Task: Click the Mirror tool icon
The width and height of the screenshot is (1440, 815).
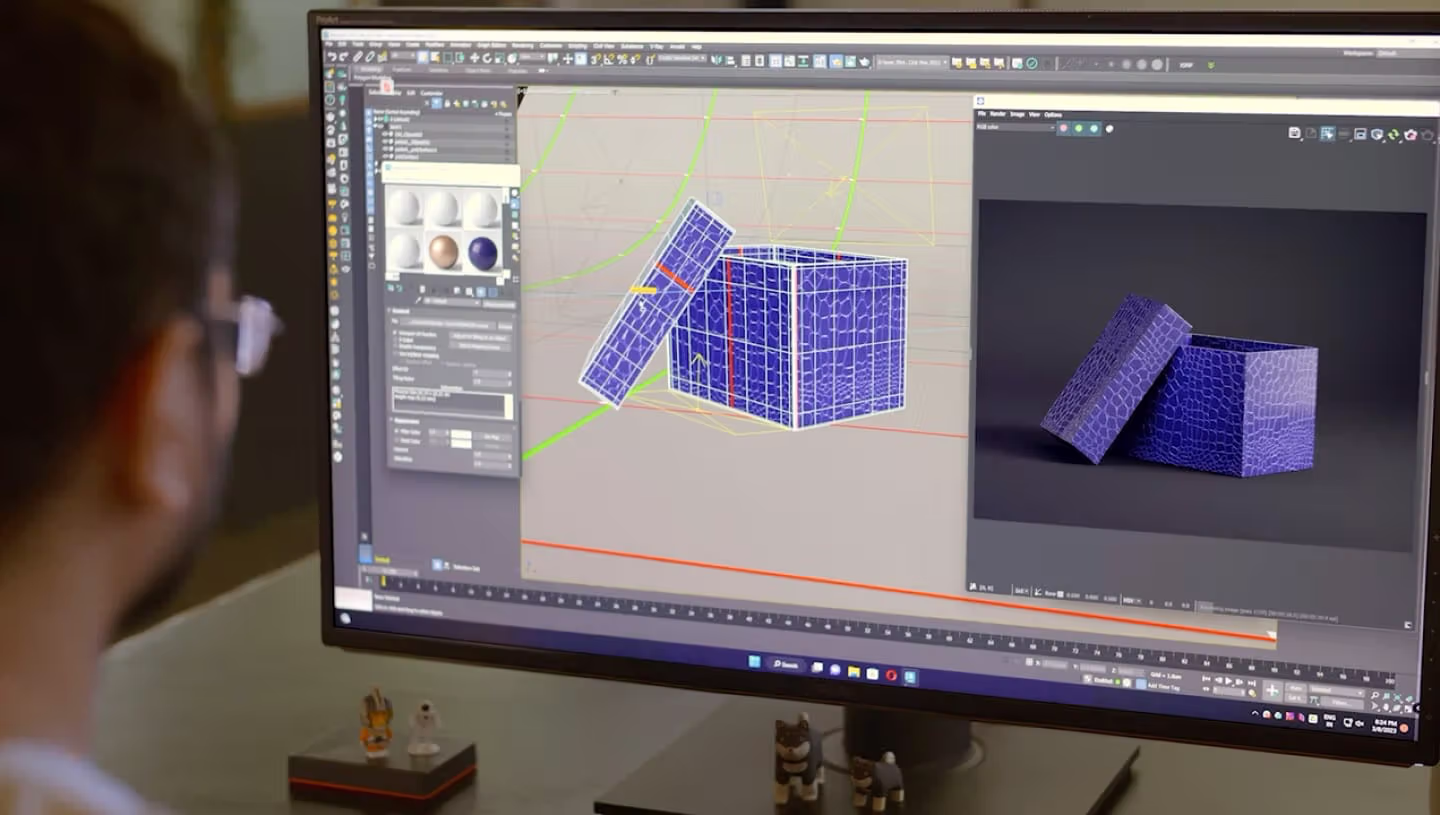Action: pyautogui.click(x=717, y=60)
